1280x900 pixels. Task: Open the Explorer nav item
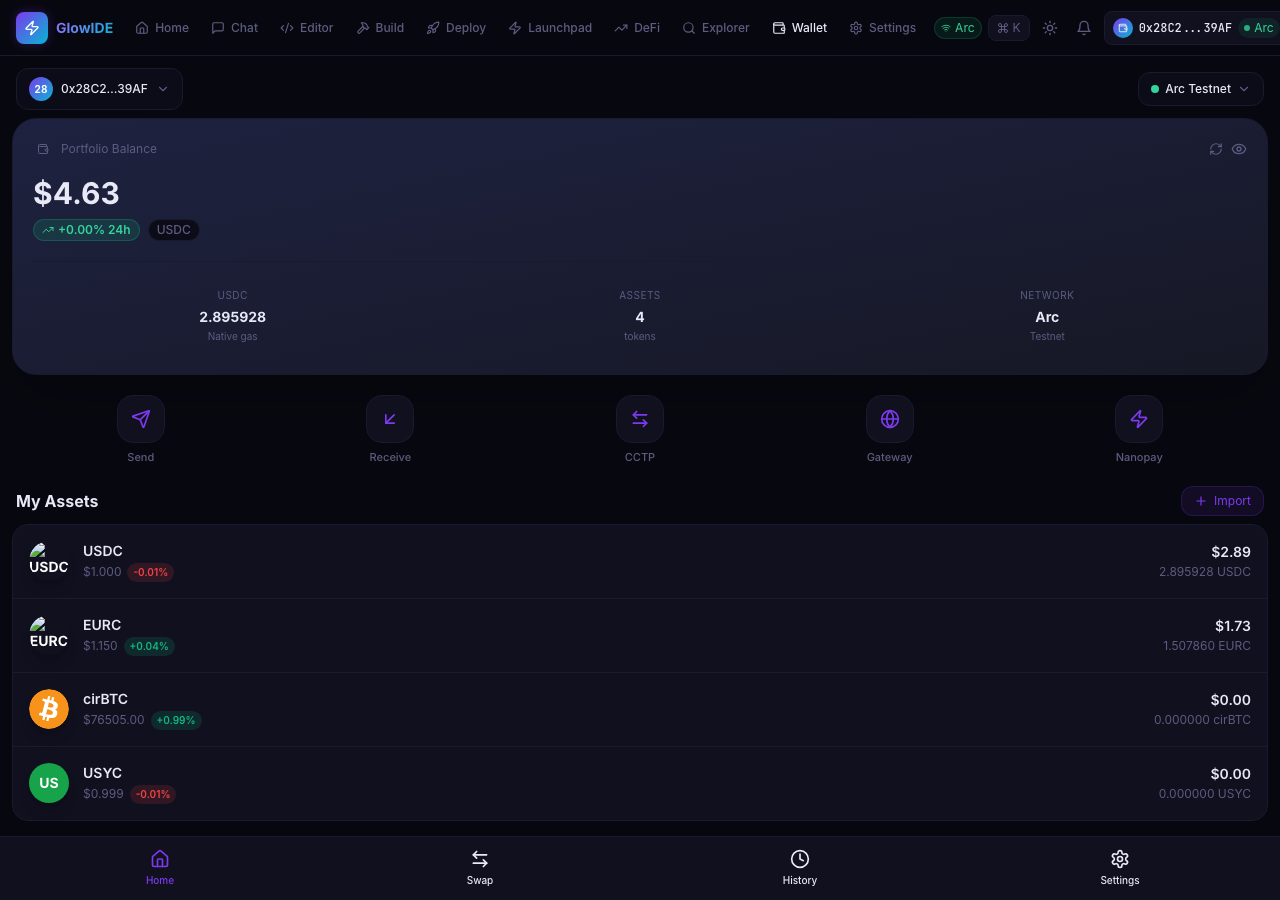tap(716, 28)
